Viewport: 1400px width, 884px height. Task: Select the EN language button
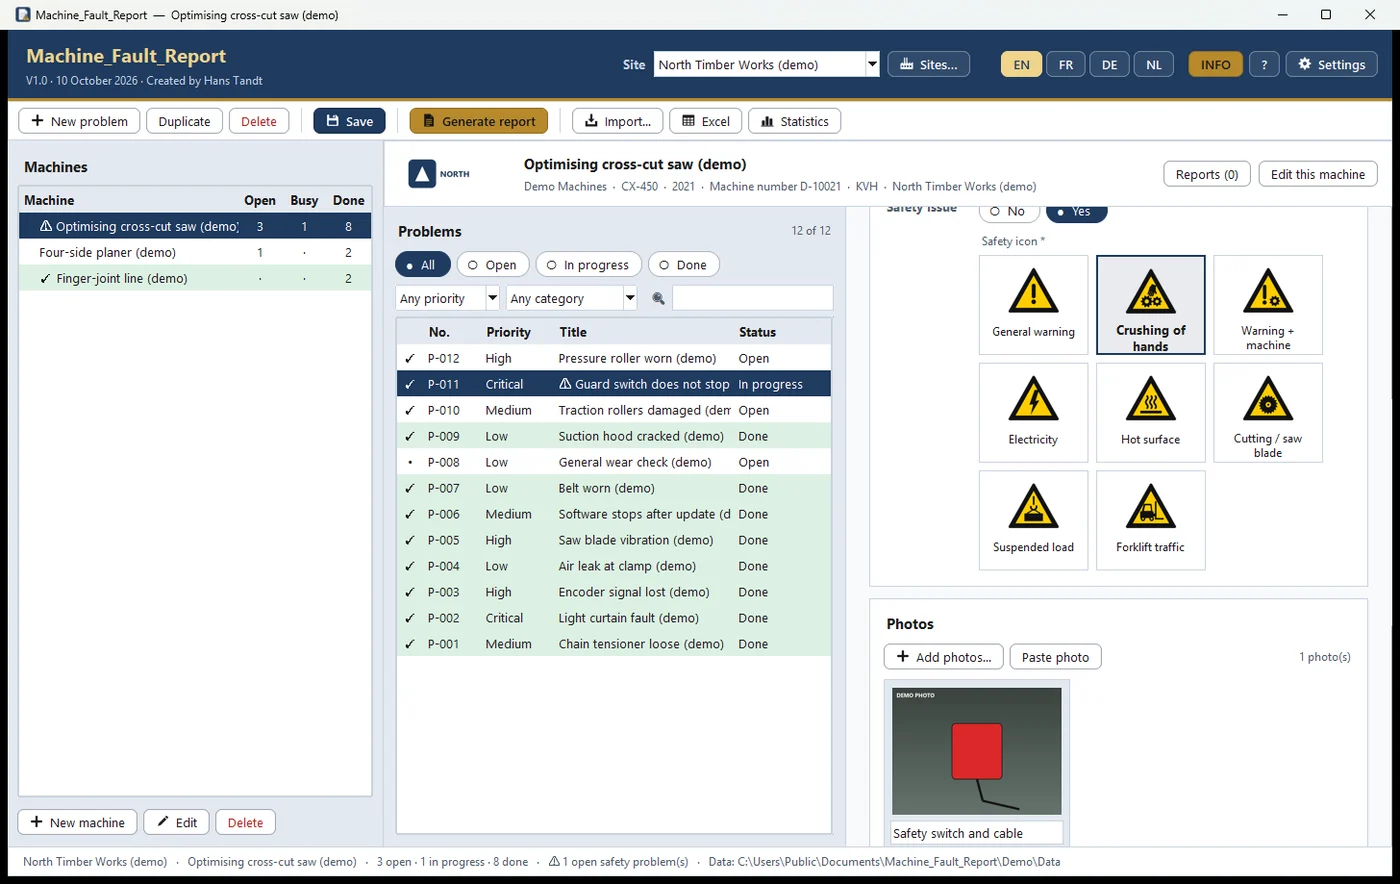[x=1021, y=64]
